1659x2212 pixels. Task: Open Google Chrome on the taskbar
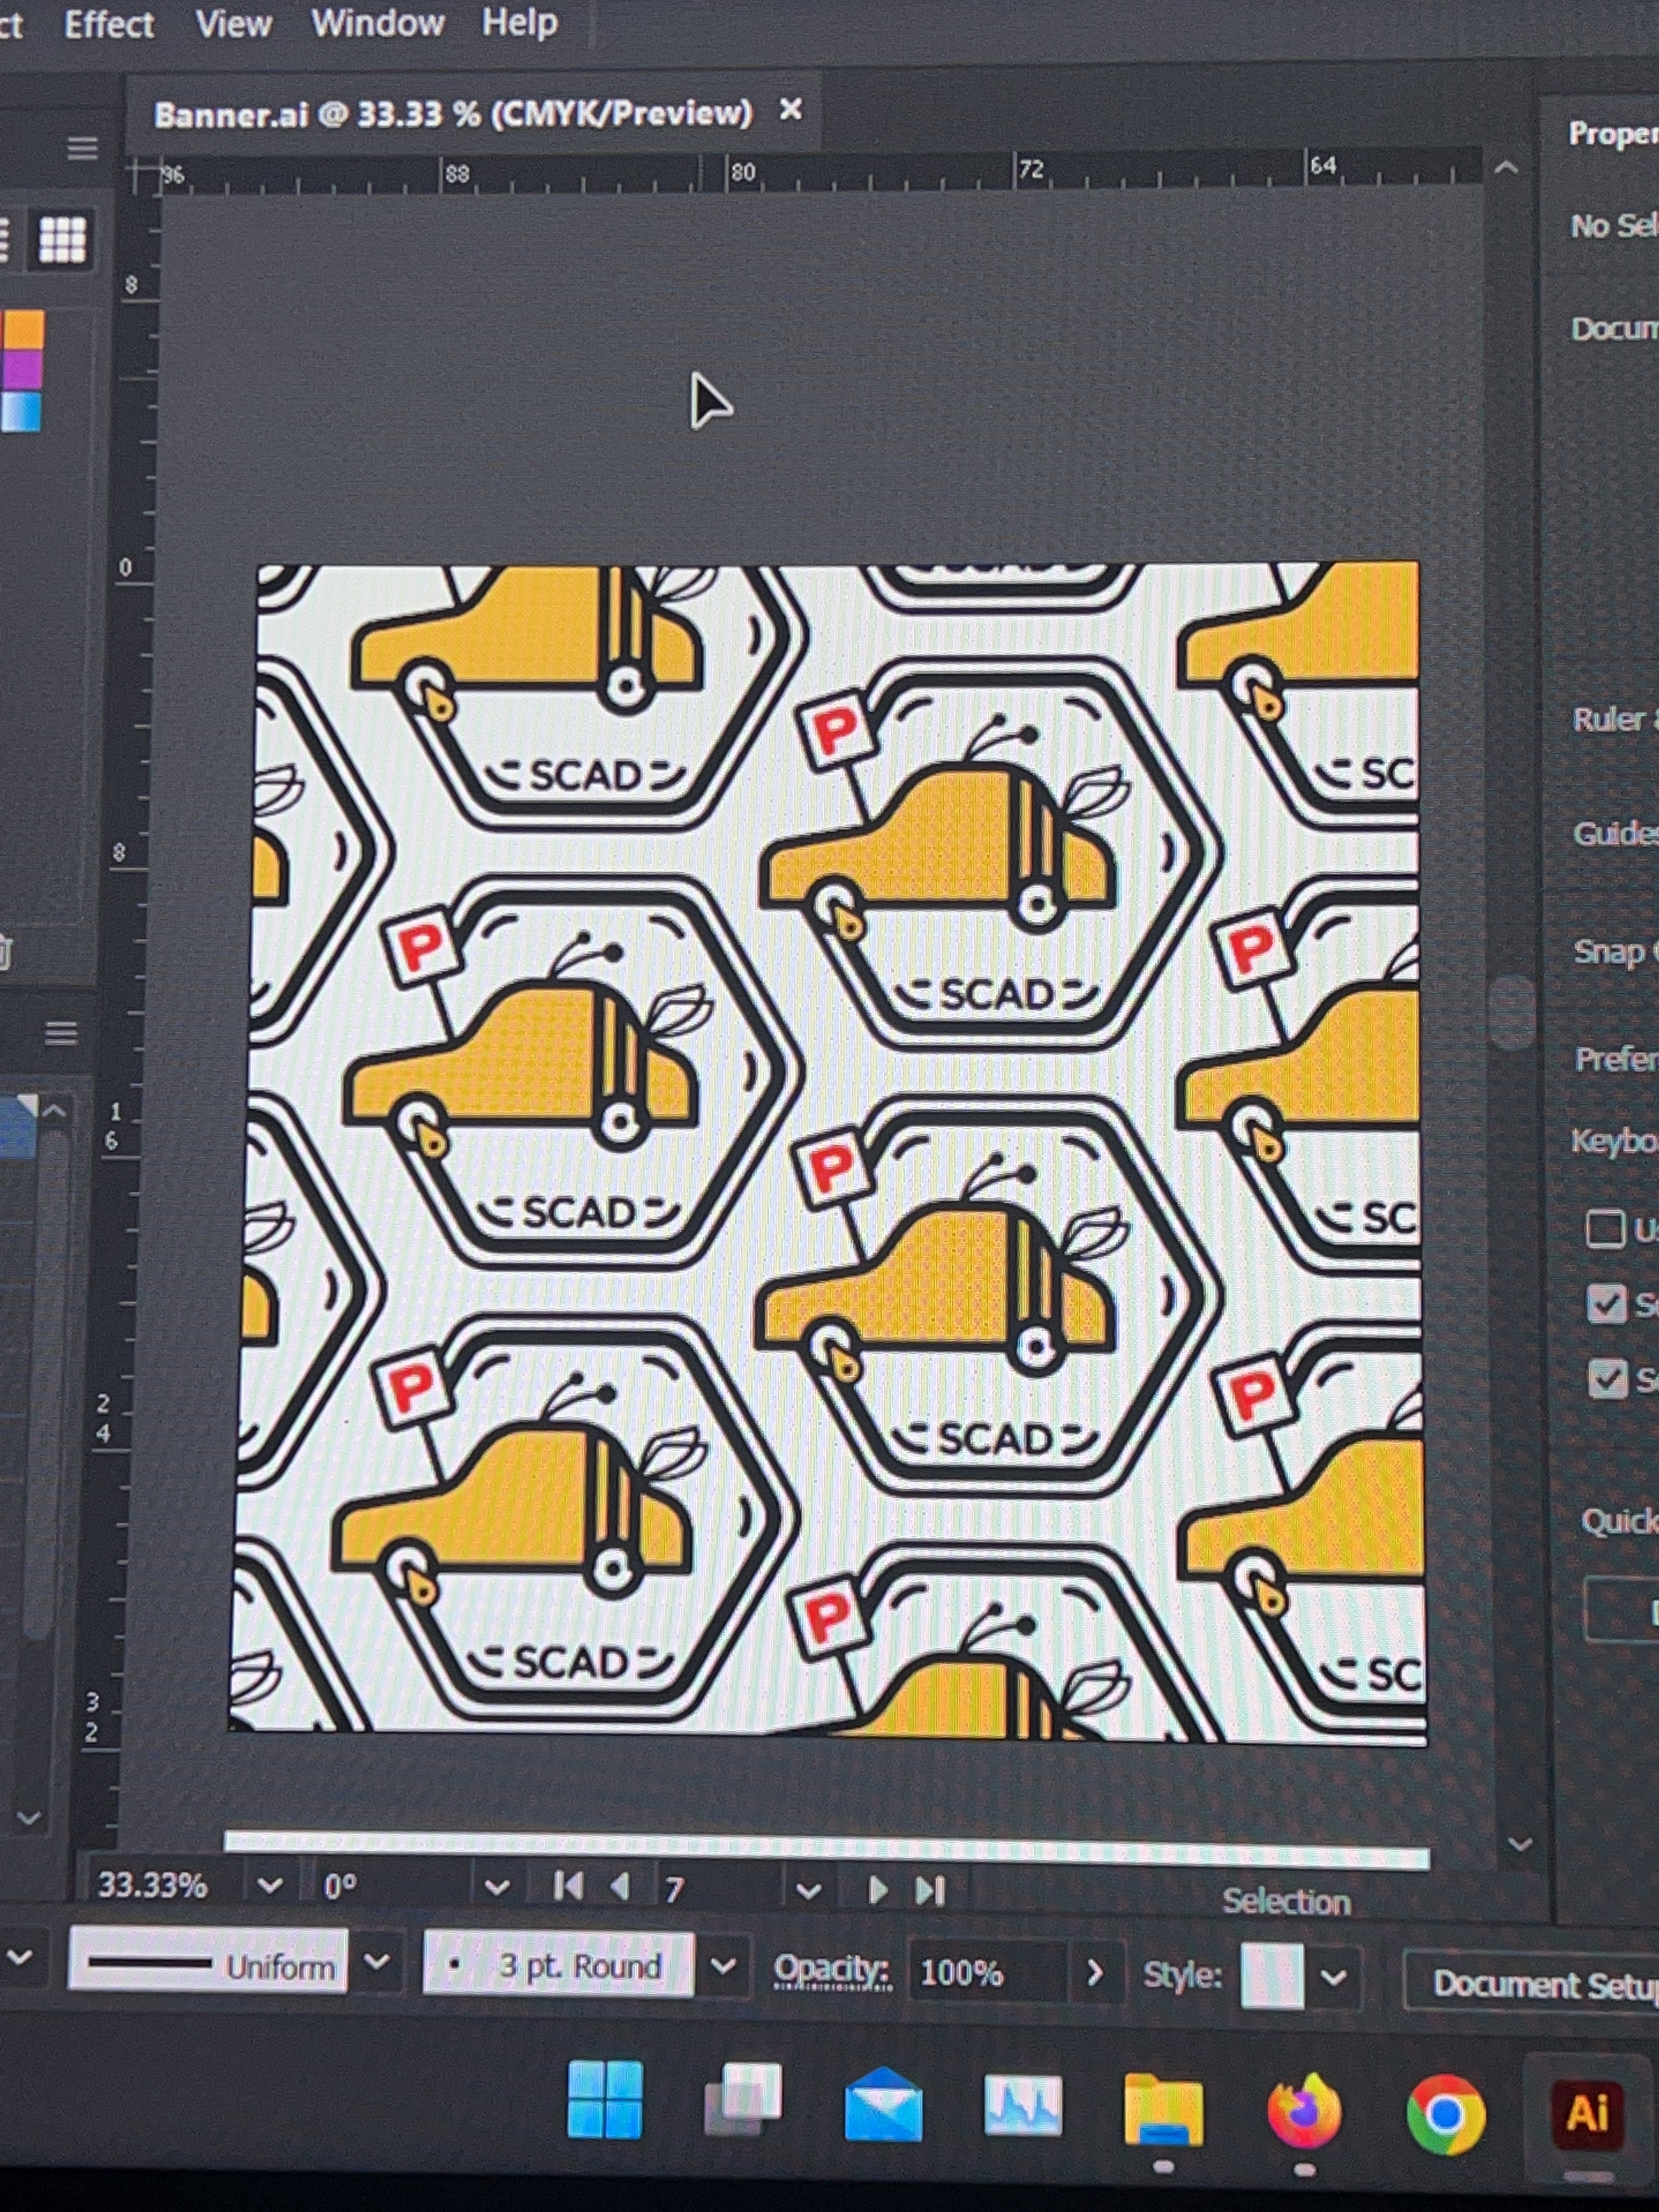[x=1445, y=2115]
